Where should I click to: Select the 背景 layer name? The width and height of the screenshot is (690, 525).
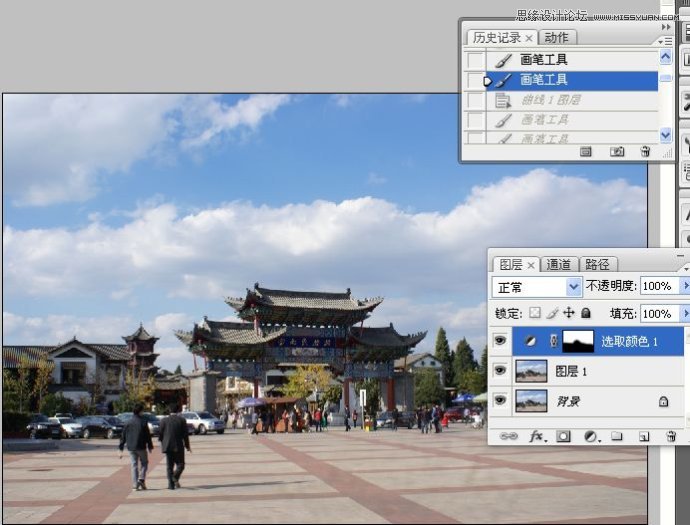click(x=568, y=401)
